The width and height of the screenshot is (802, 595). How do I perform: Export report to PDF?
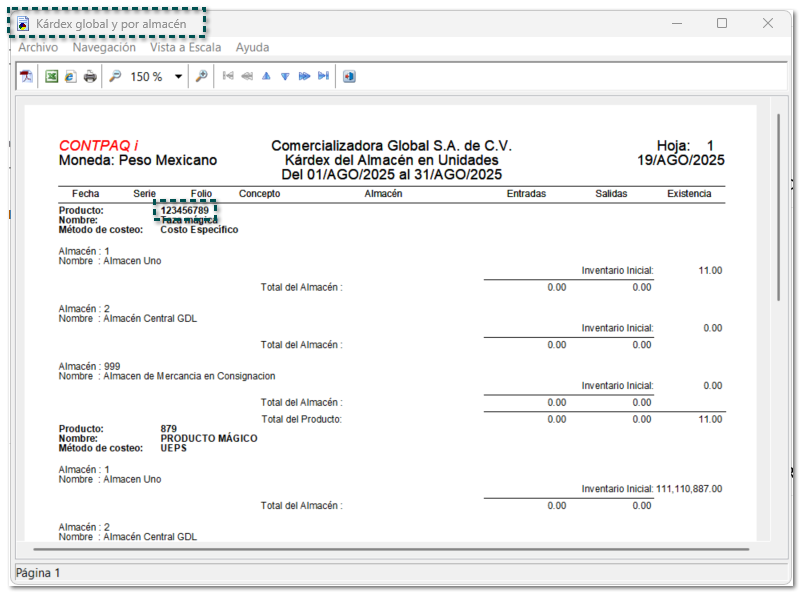(27, 76)
